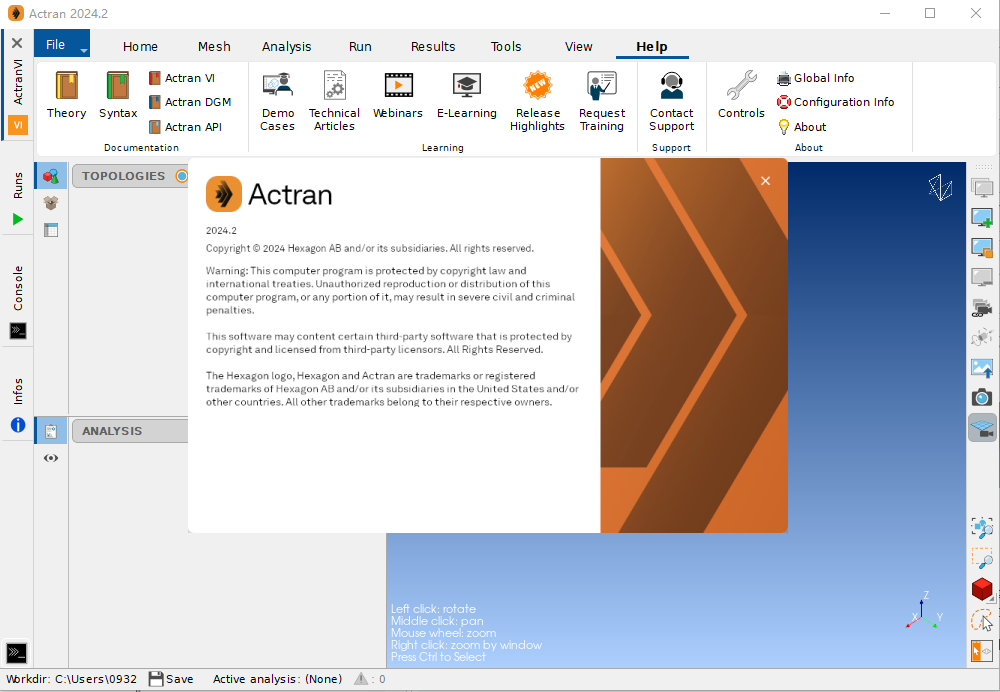Image resolution: width=1000 pixels, height=692 pixels.
Task: View Release Highlights
Action: point(538,101)
